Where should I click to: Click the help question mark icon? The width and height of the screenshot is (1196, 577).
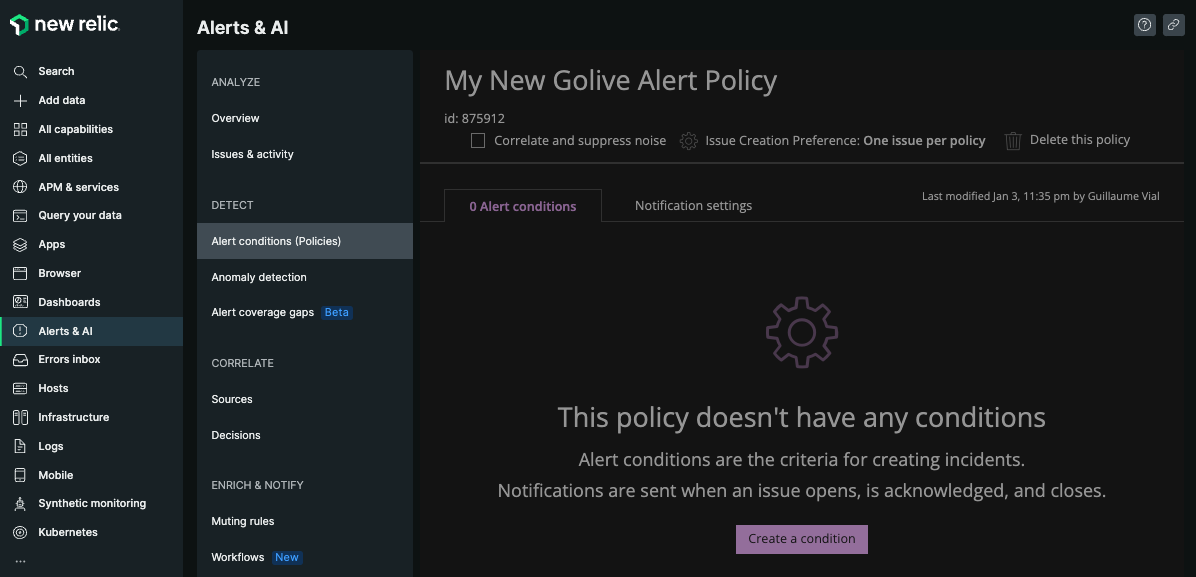point(1145,26)
